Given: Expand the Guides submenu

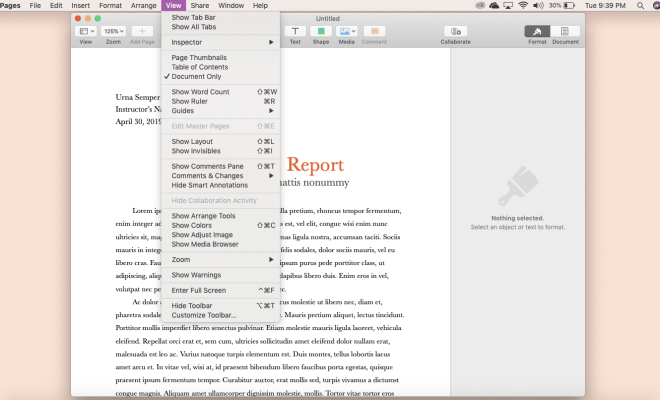Looking at the screenshot, I should [221, 111].
